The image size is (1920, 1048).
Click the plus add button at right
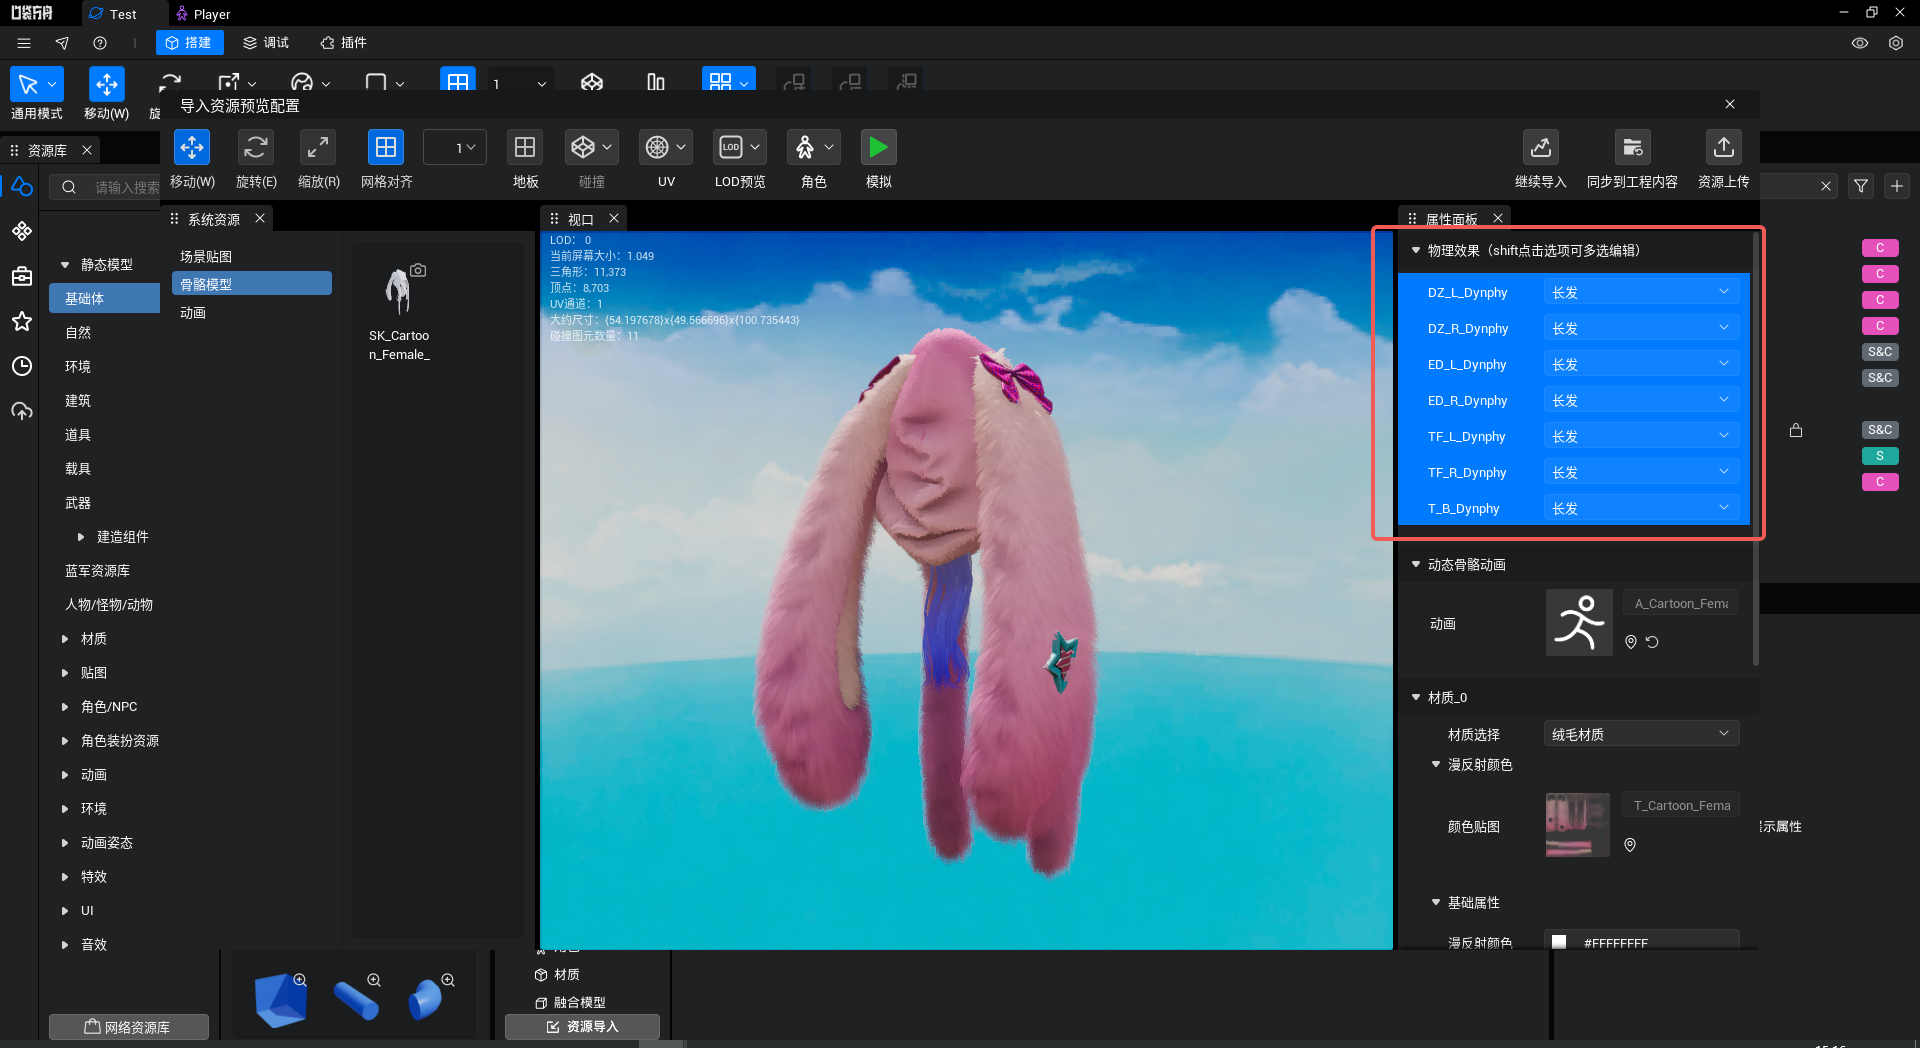(1897, 186)
